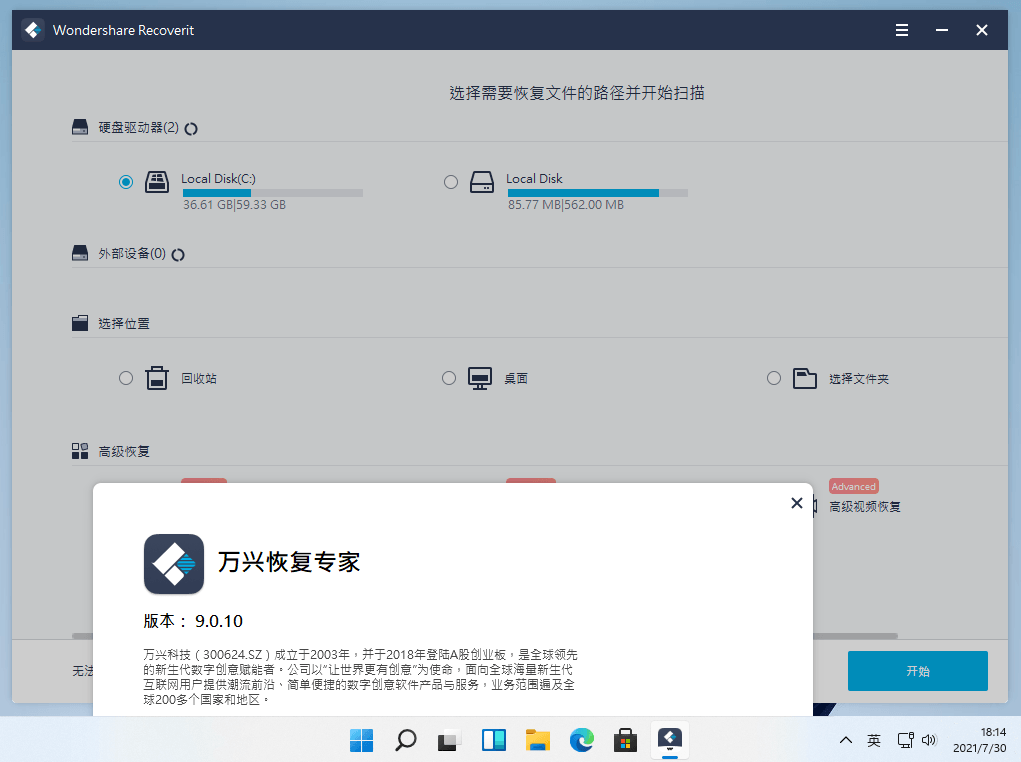Open the hamburger menu in title bar

(x=902, y=30)
